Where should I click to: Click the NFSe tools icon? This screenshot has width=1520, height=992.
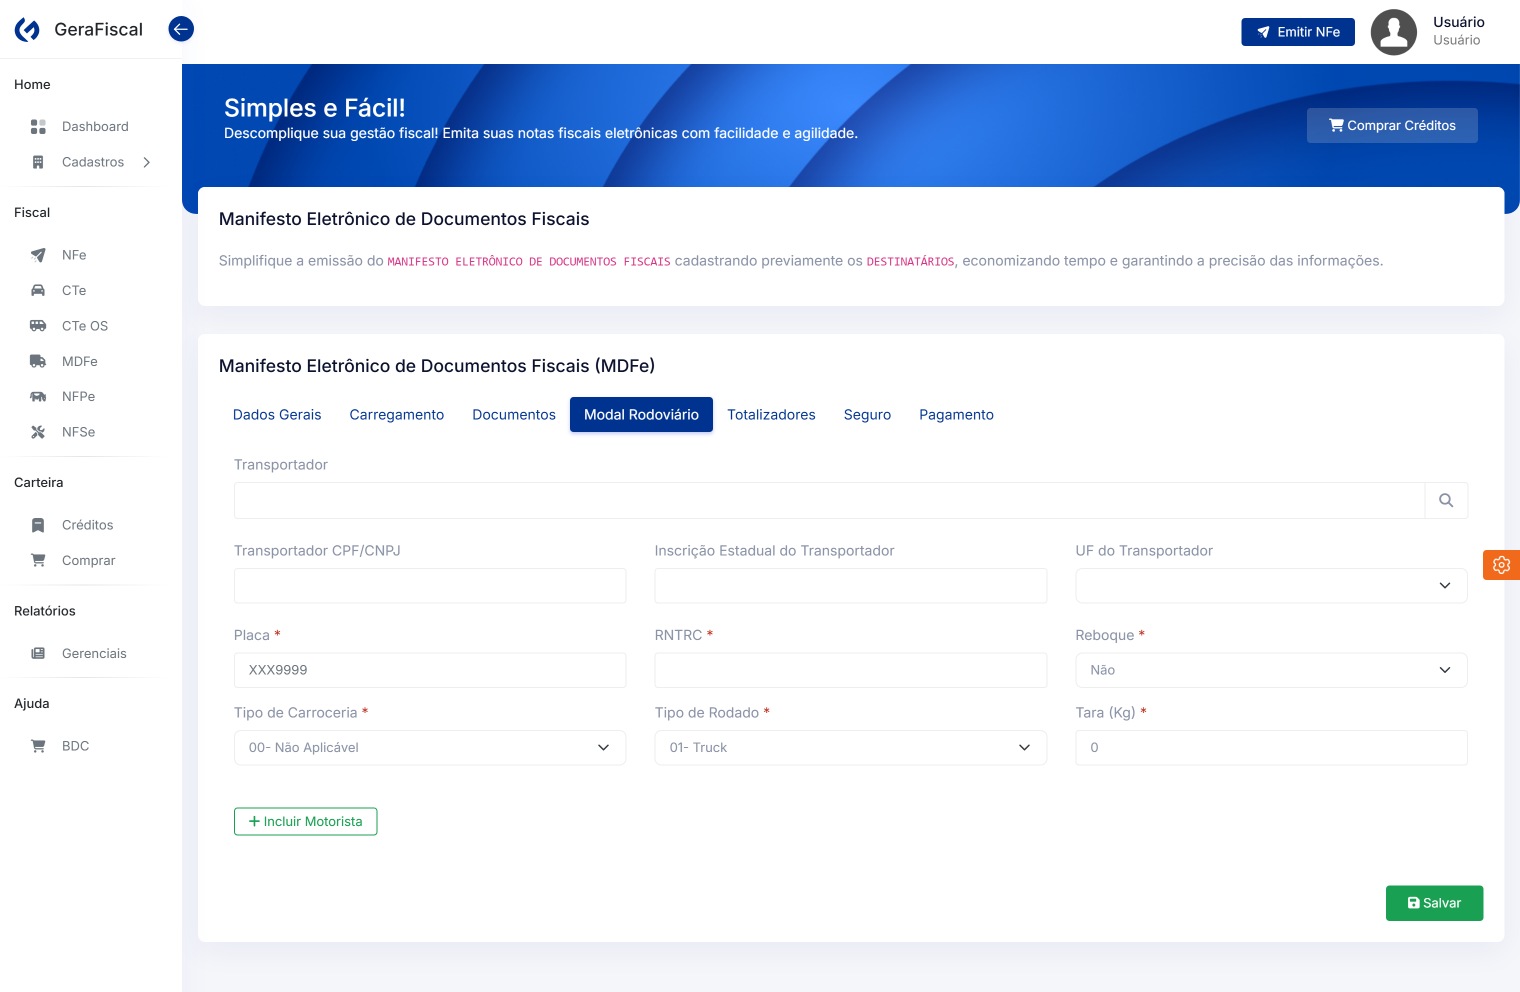point(38,432)
